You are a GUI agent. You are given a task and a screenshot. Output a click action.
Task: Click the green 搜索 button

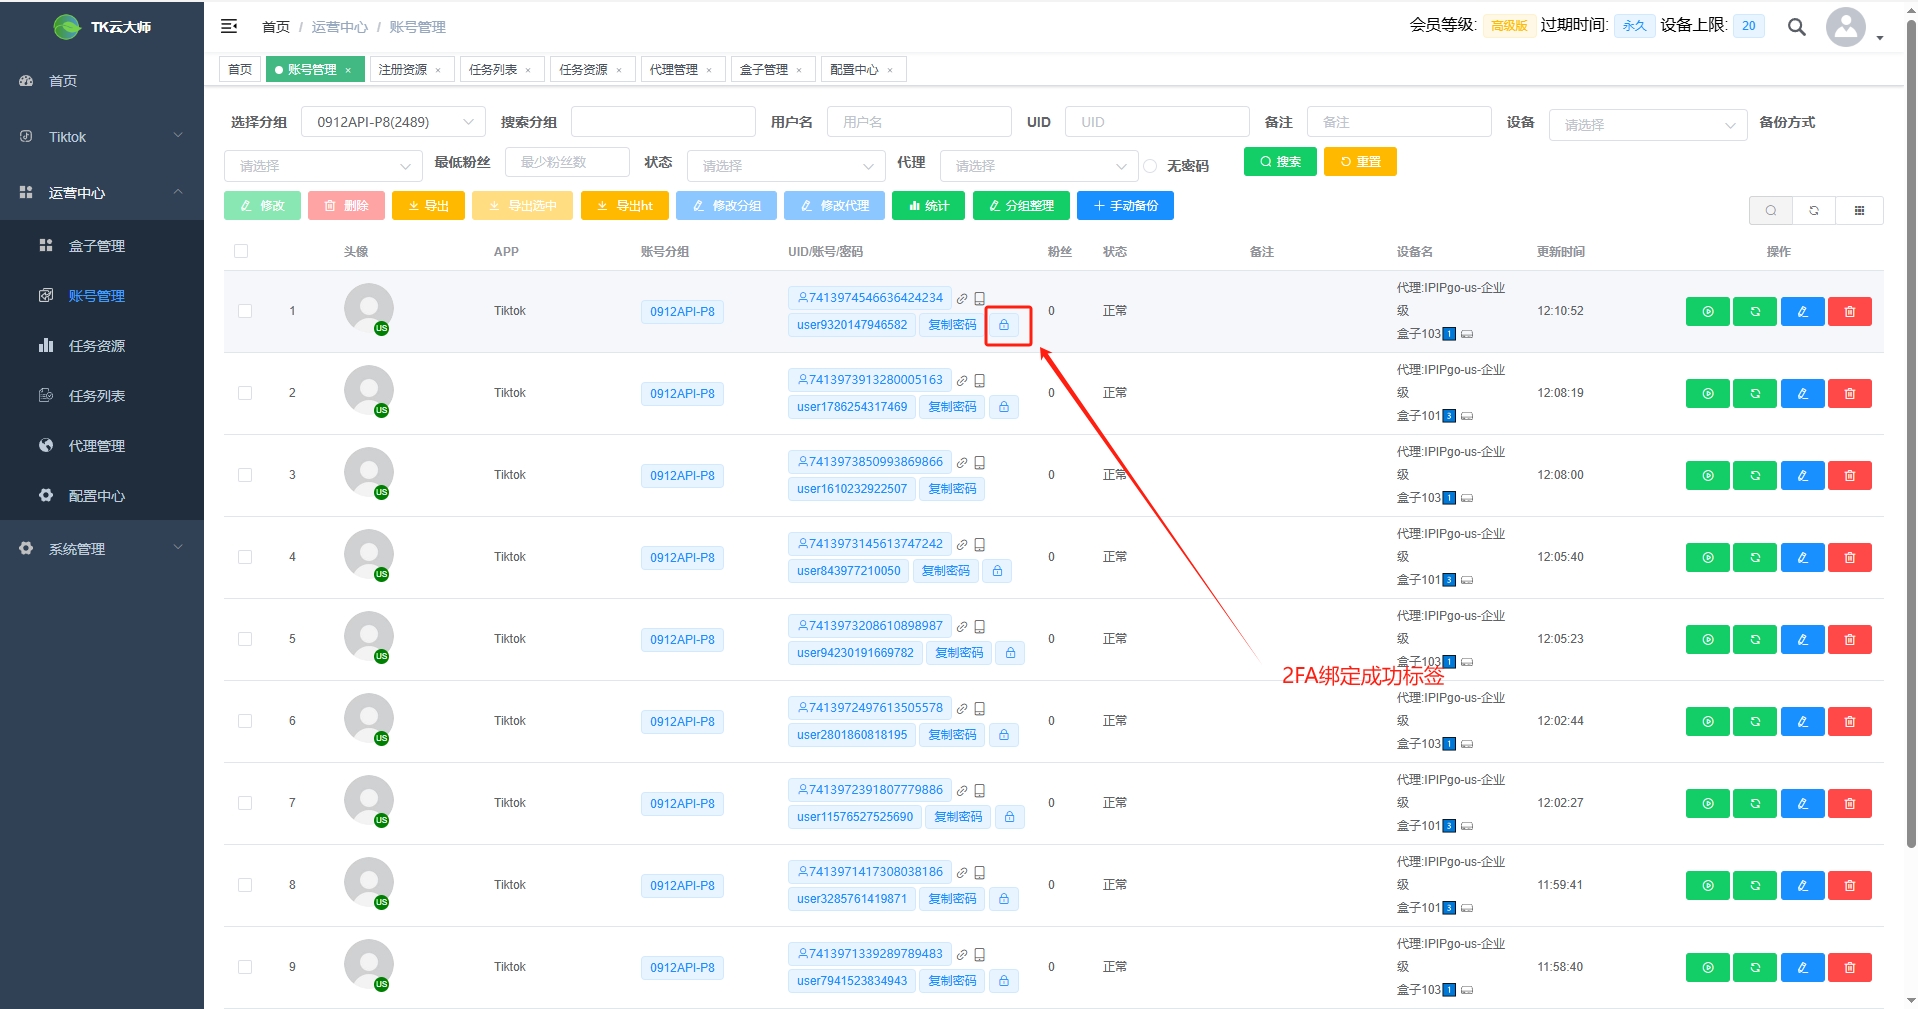pos(1280,162)
